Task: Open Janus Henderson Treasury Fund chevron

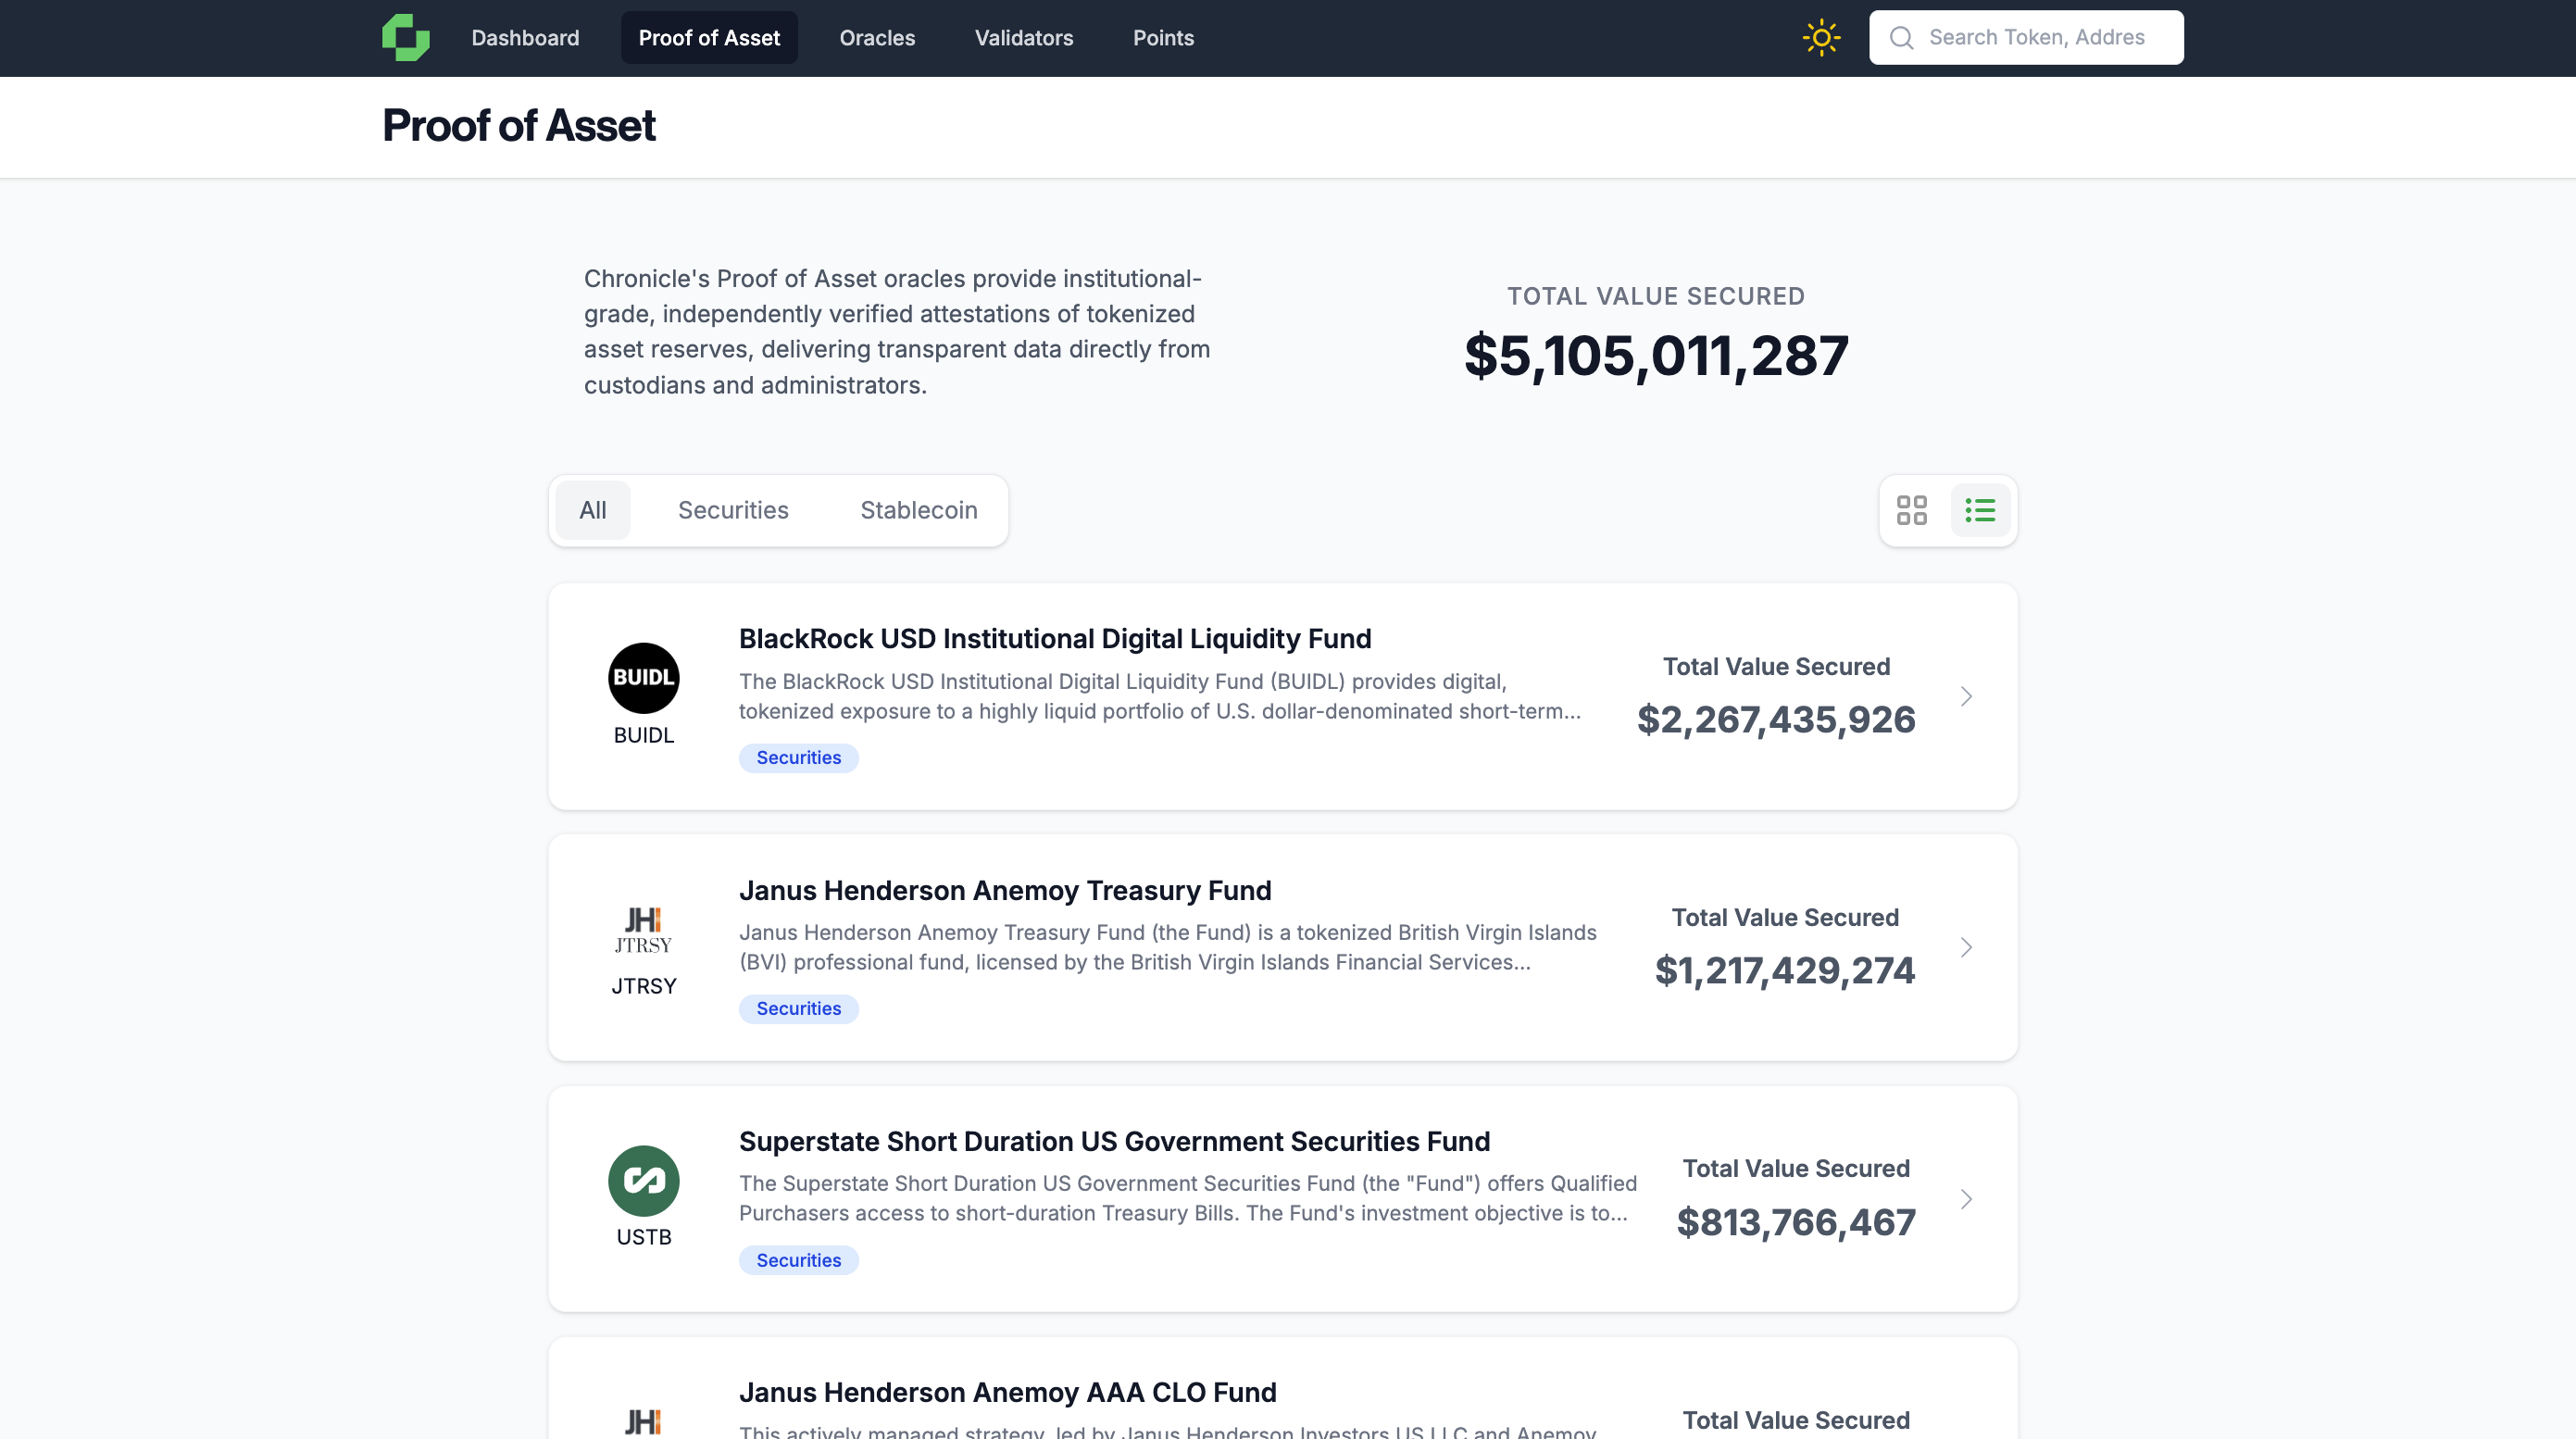Action: (1966, 947)
